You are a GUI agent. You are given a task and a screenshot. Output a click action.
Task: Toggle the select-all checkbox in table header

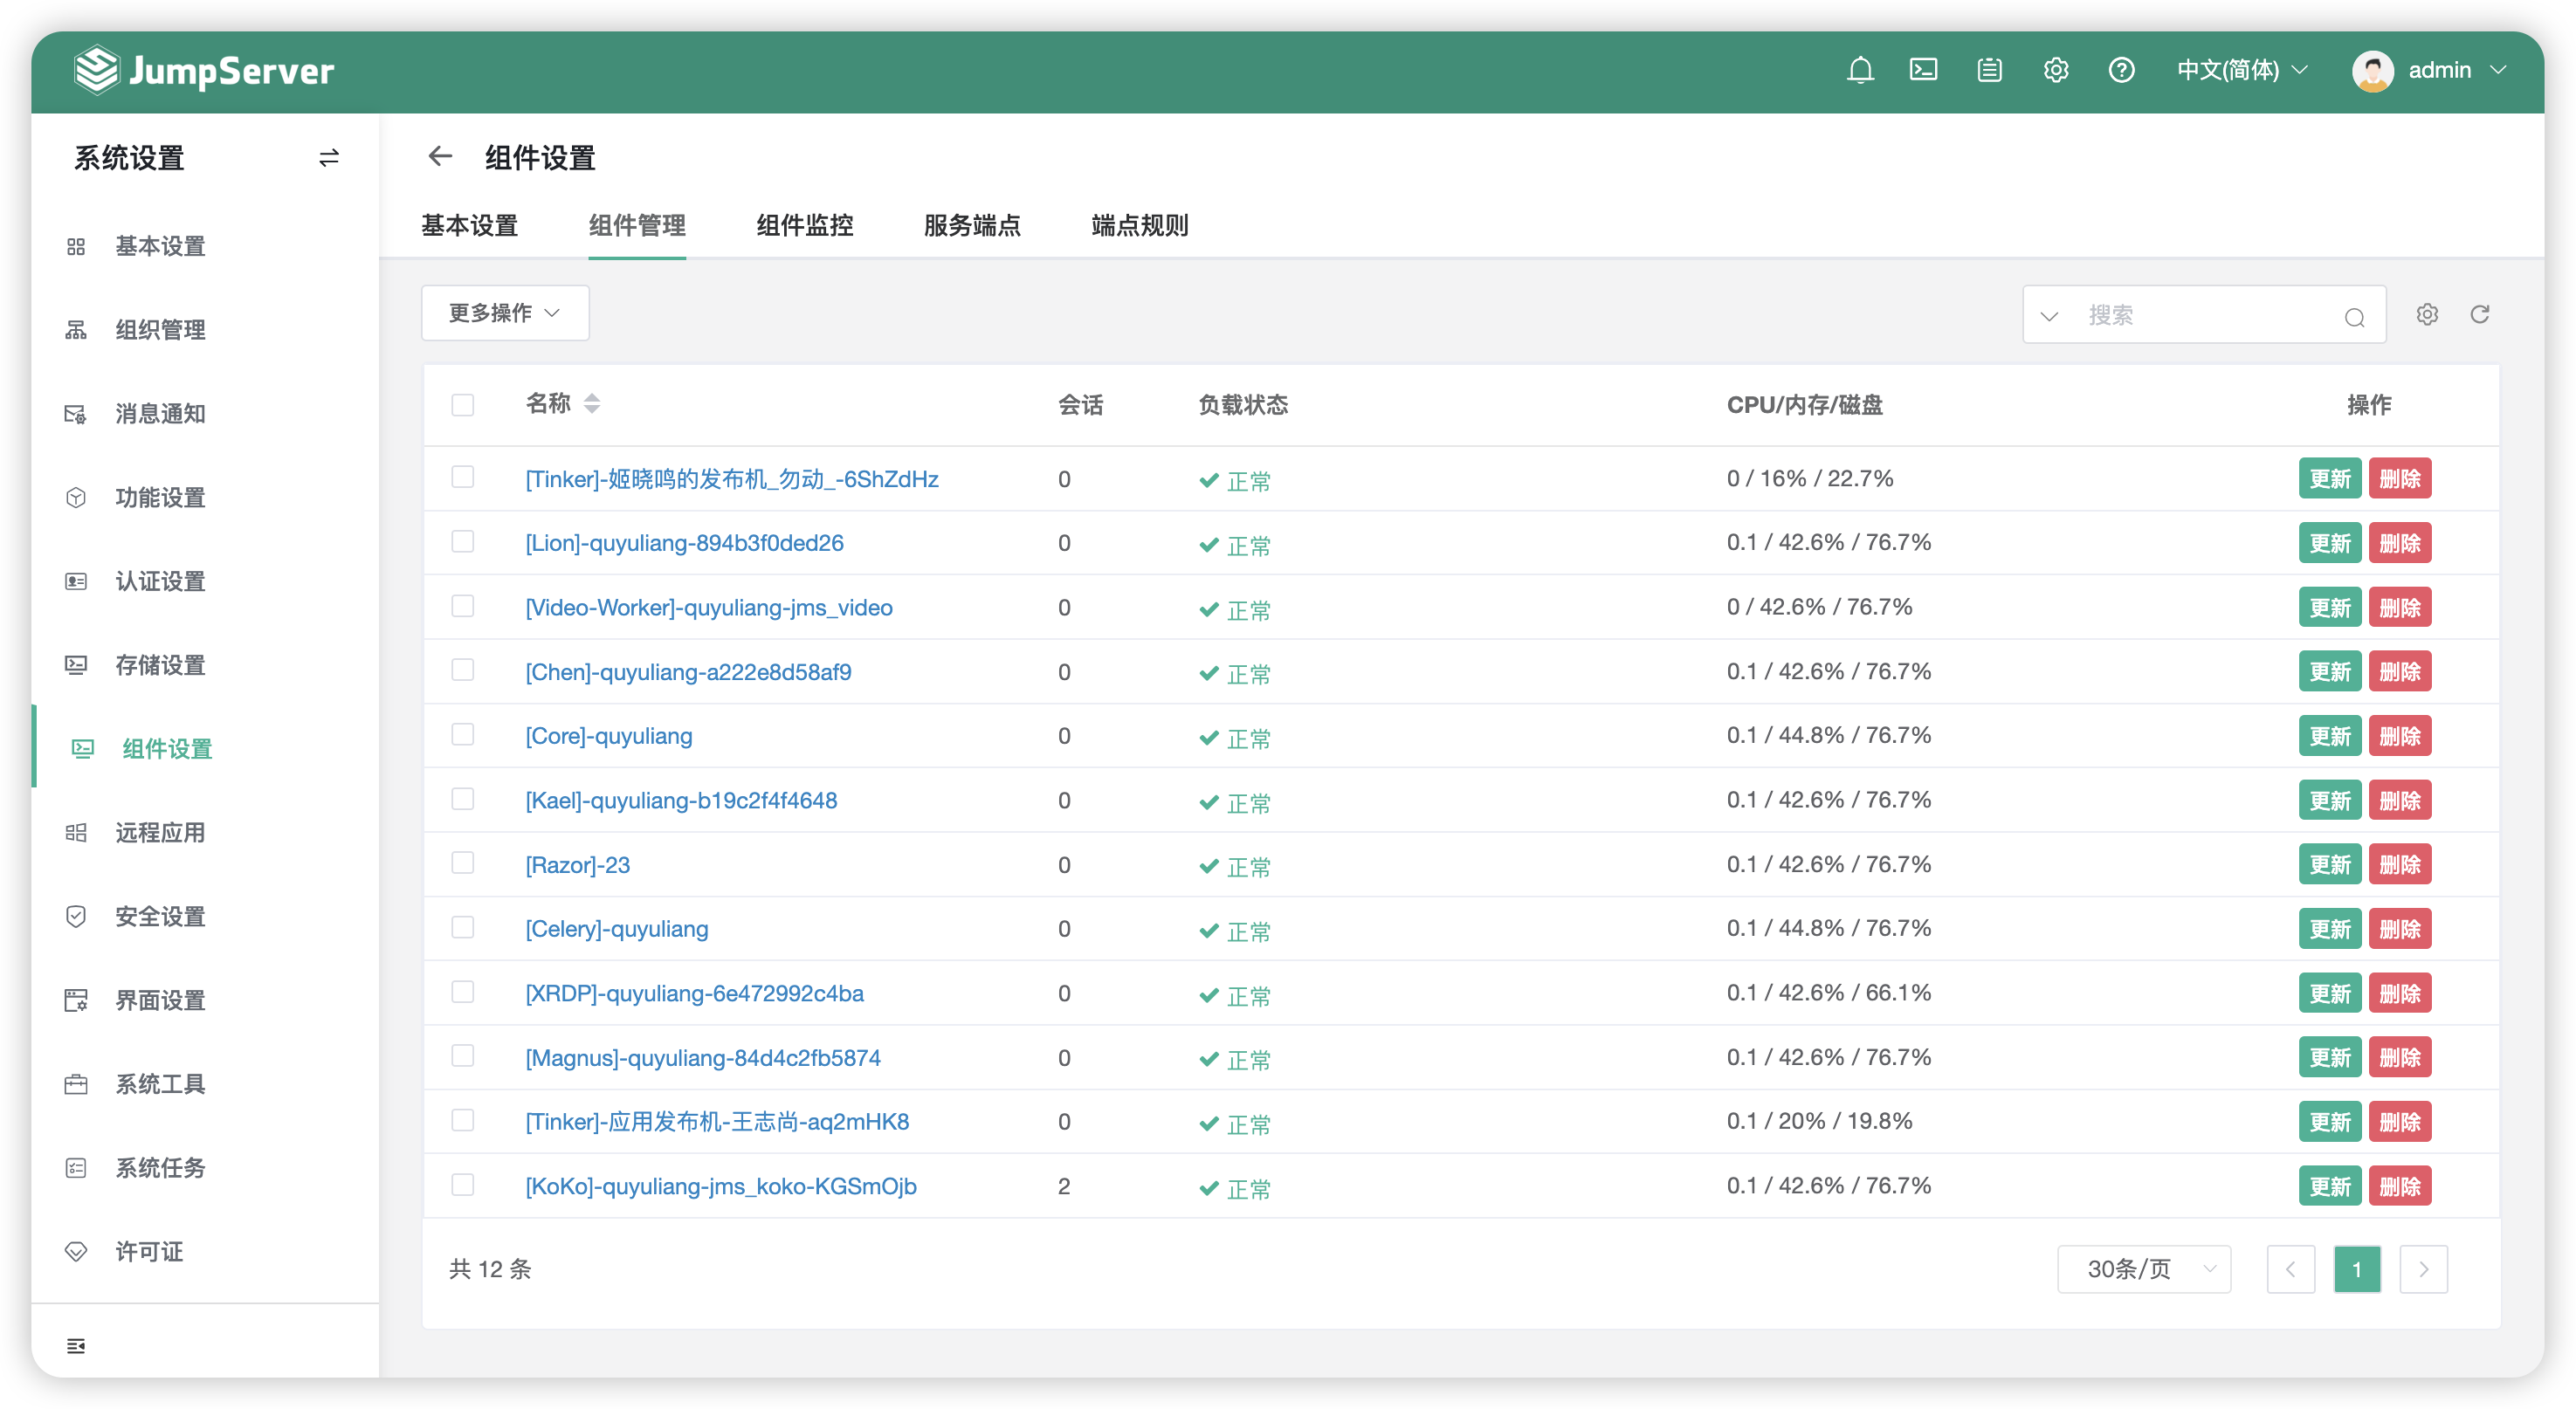(x=462, y=405)
